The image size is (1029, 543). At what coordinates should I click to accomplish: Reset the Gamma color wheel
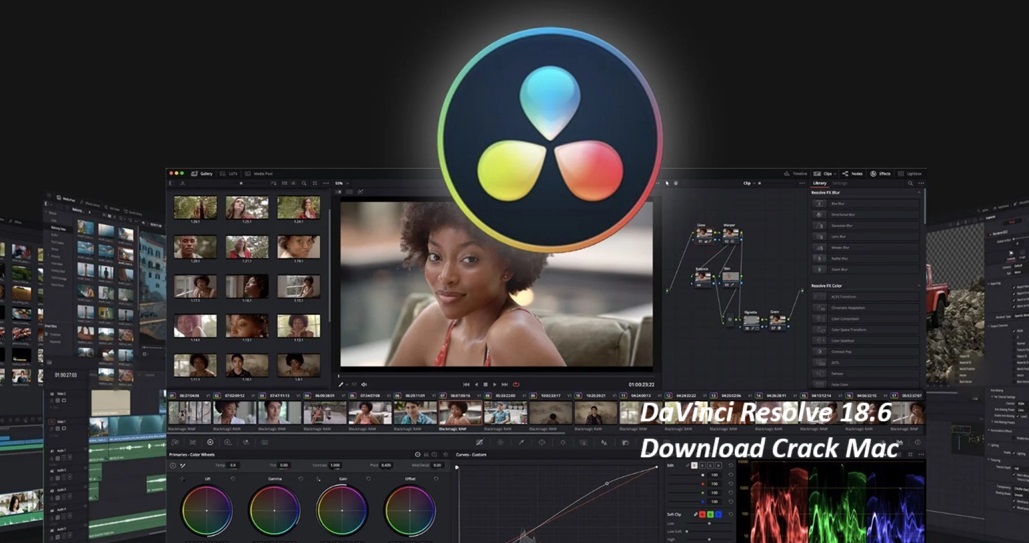[301, 479]
